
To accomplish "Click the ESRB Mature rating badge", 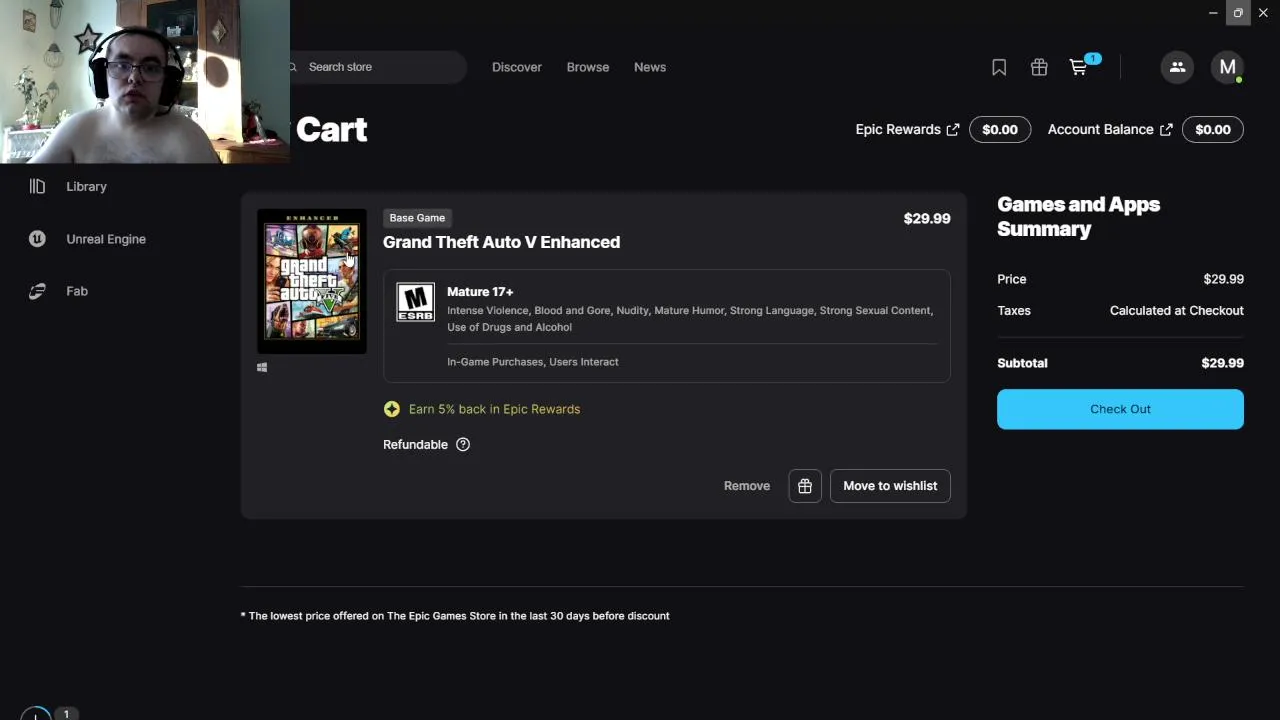I will (416, 302).
